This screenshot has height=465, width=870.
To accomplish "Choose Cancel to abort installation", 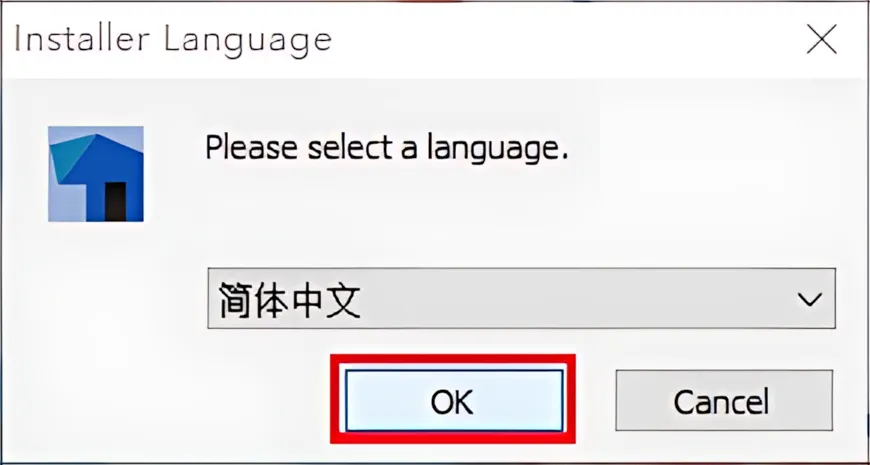I will point(724,400).
